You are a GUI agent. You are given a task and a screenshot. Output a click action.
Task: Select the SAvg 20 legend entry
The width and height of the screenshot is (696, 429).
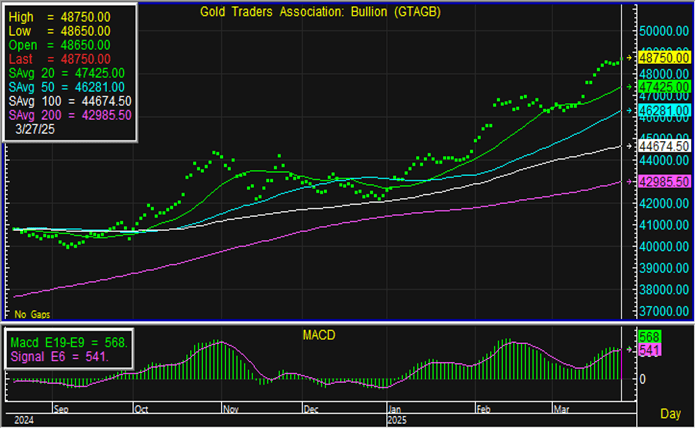(x=67, y=73)
